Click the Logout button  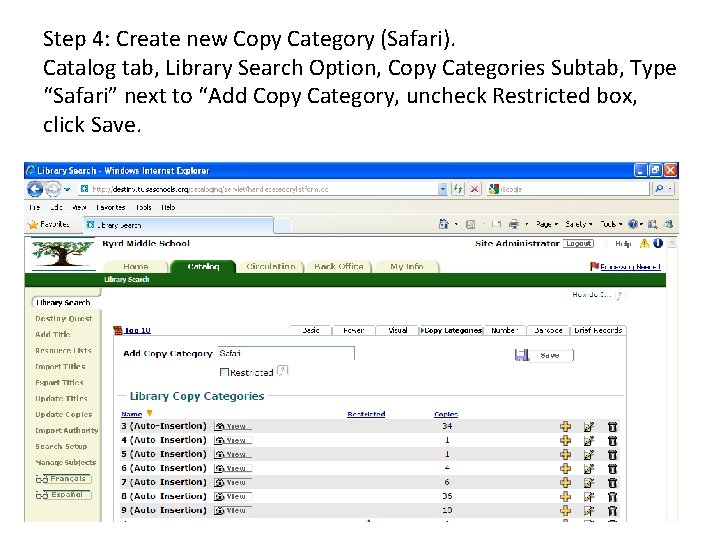[579, 243]
